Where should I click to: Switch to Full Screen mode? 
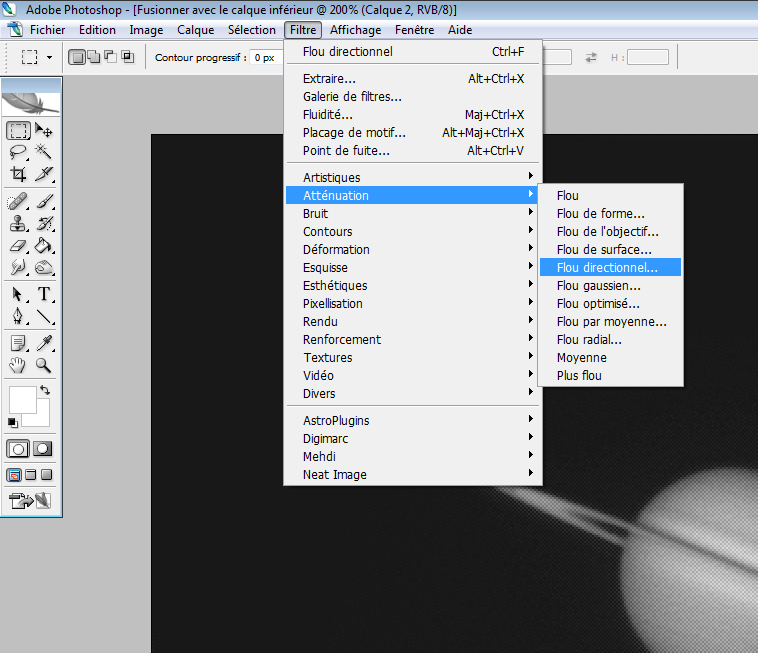(x=46, y=475)
